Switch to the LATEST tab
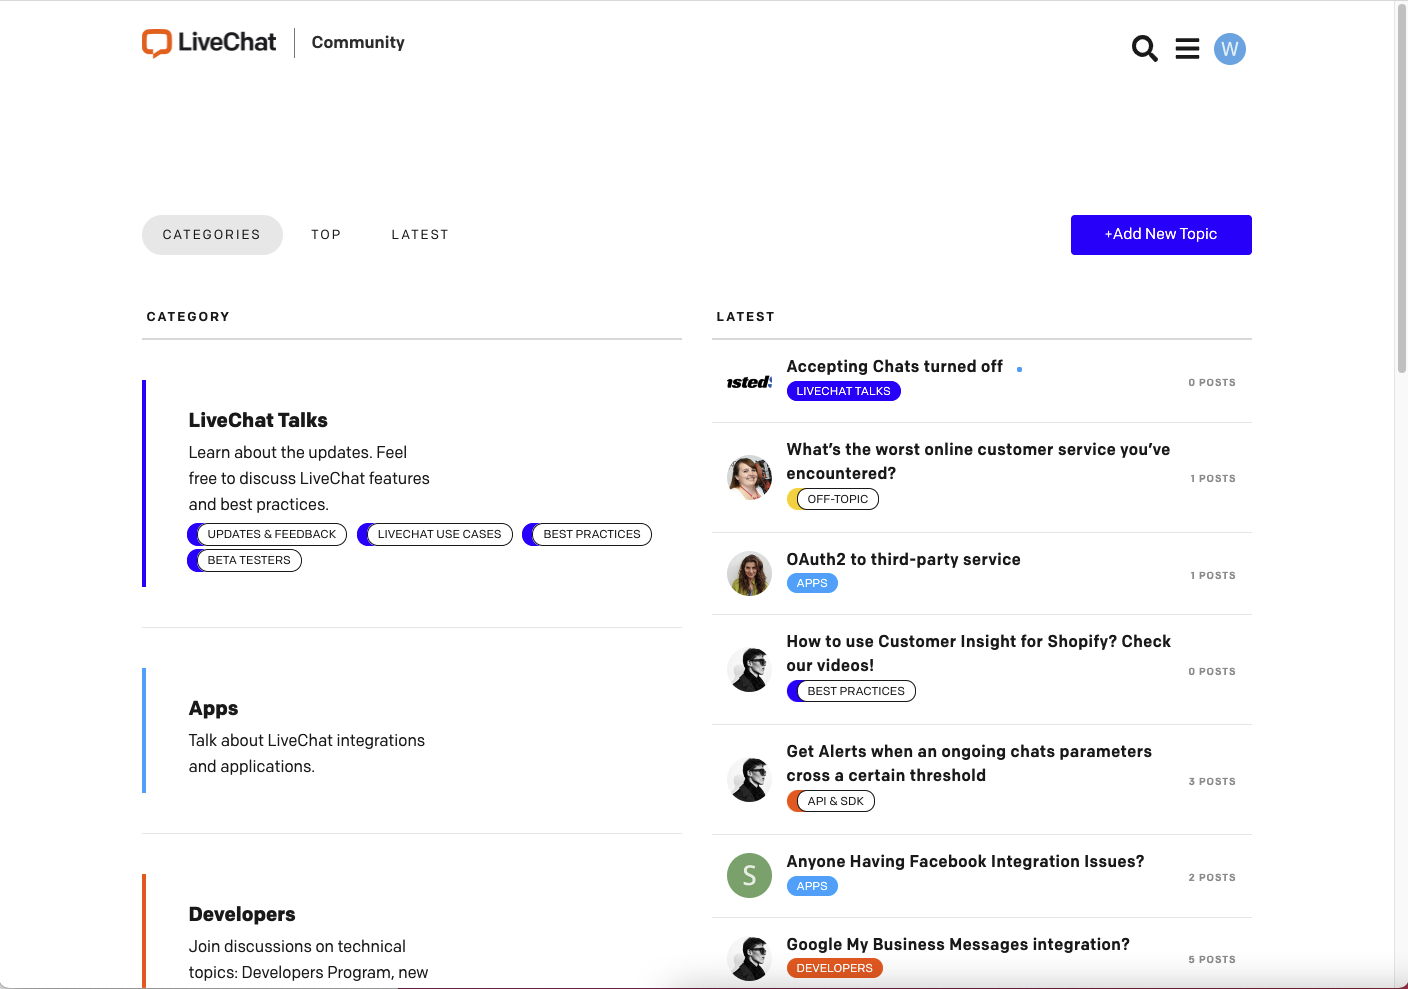 (420, 234)
